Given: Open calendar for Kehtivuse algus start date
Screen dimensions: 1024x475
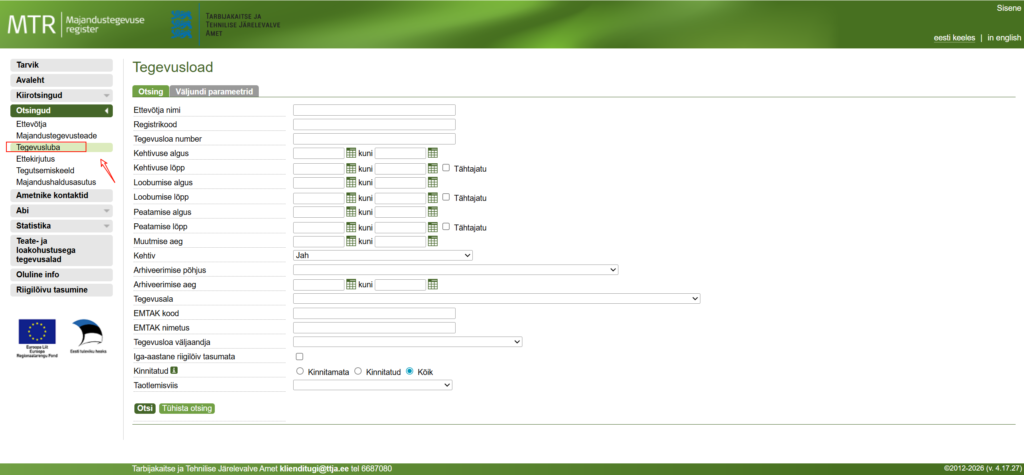Looking at the screenshot, I should (351, 153).
